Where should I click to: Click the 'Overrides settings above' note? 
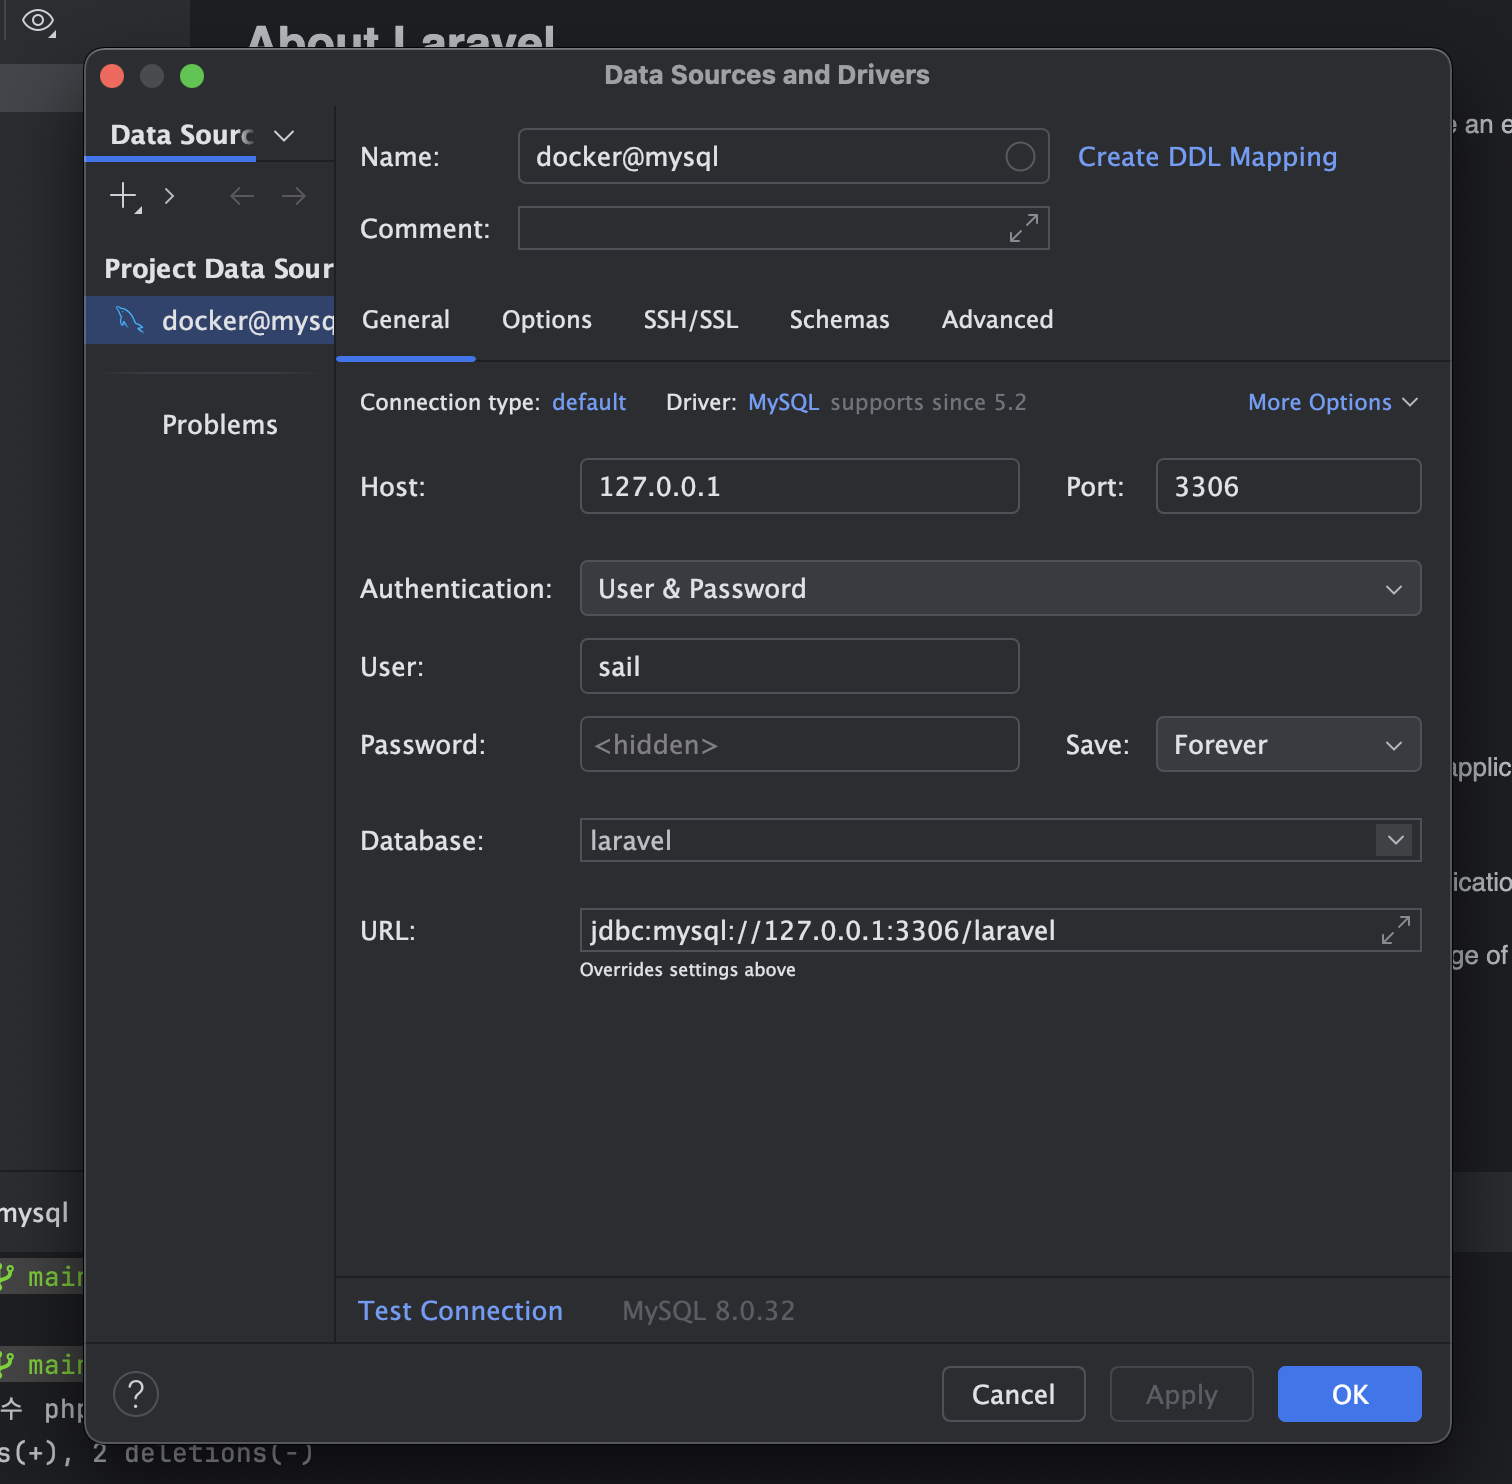(688, 970)
